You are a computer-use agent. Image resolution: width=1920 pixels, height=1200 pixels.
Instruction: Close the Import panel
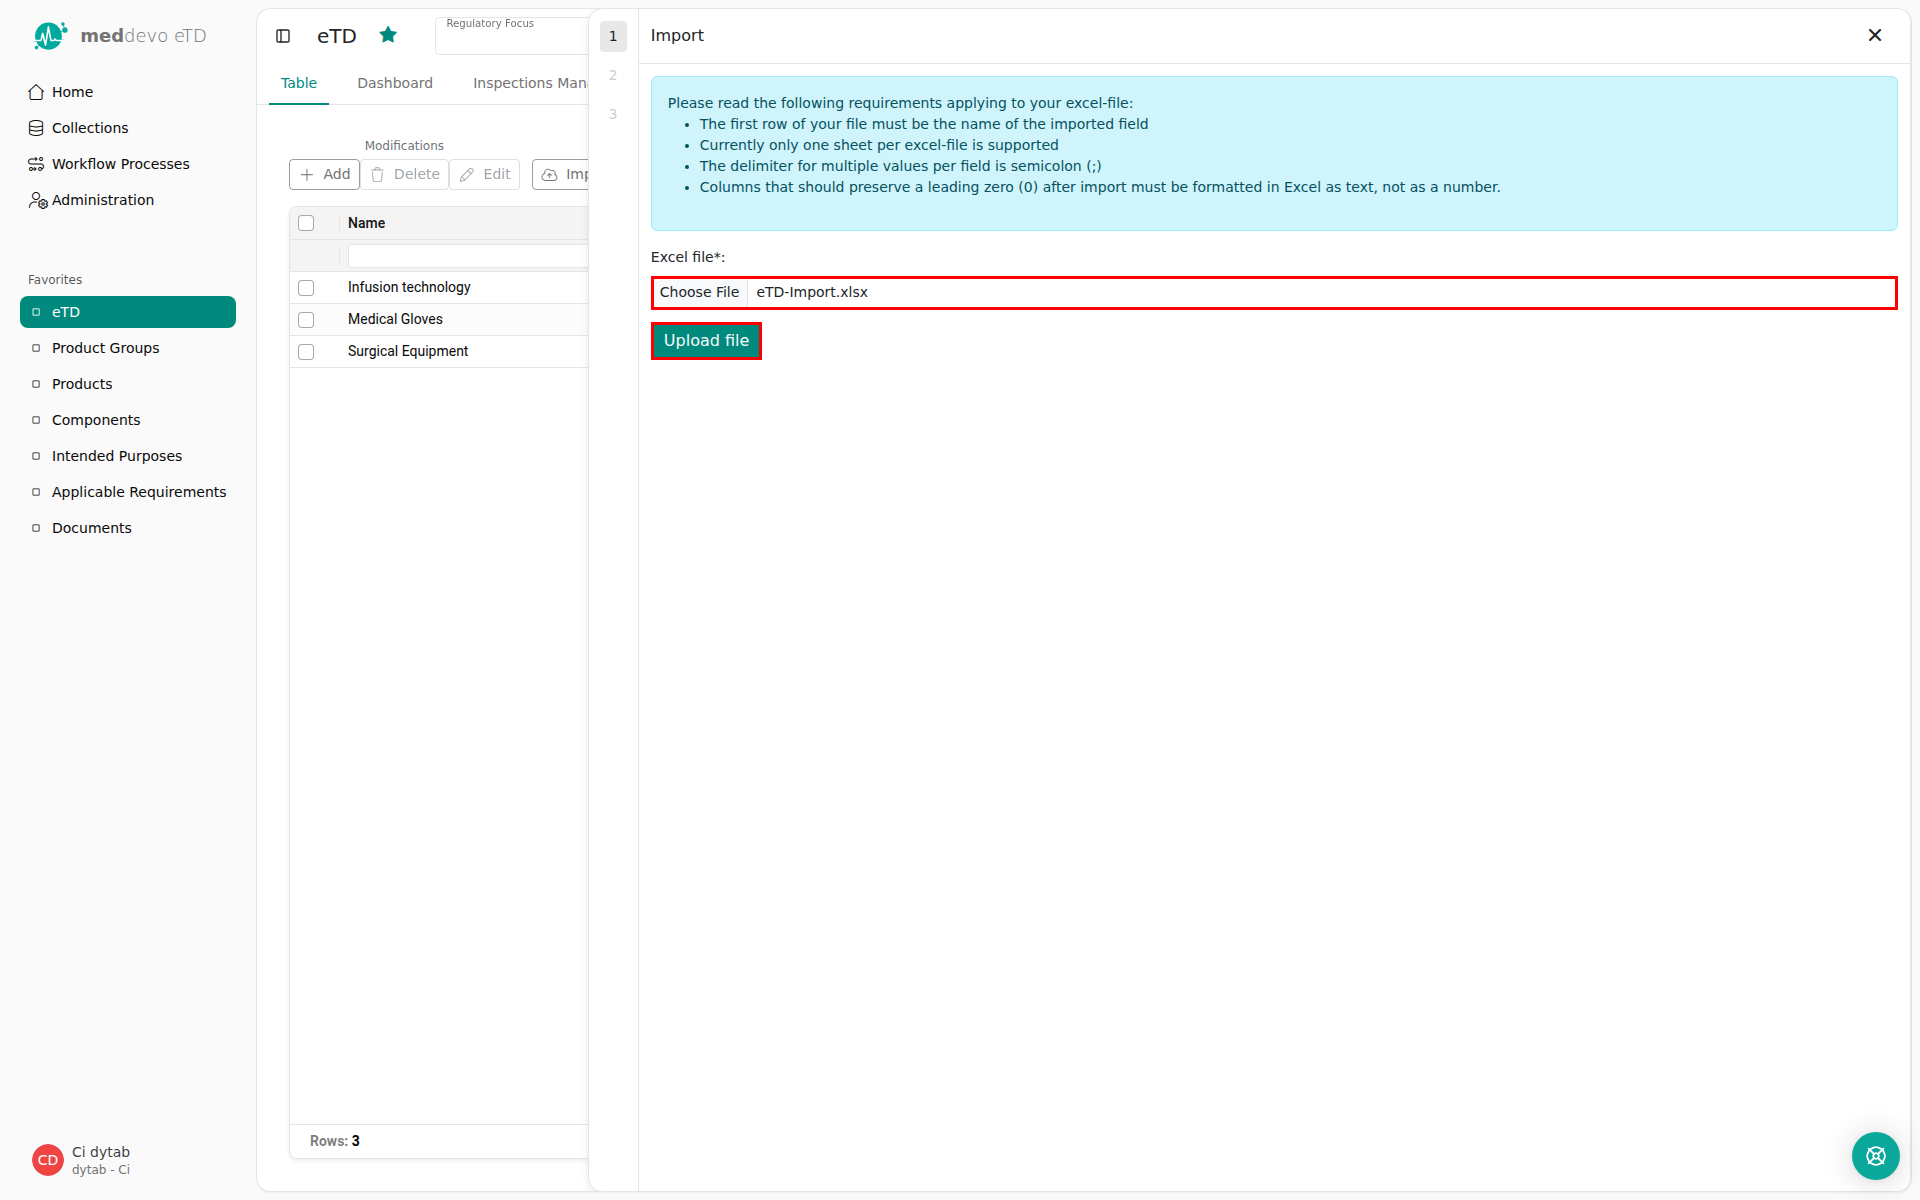tap(1875, 35)
